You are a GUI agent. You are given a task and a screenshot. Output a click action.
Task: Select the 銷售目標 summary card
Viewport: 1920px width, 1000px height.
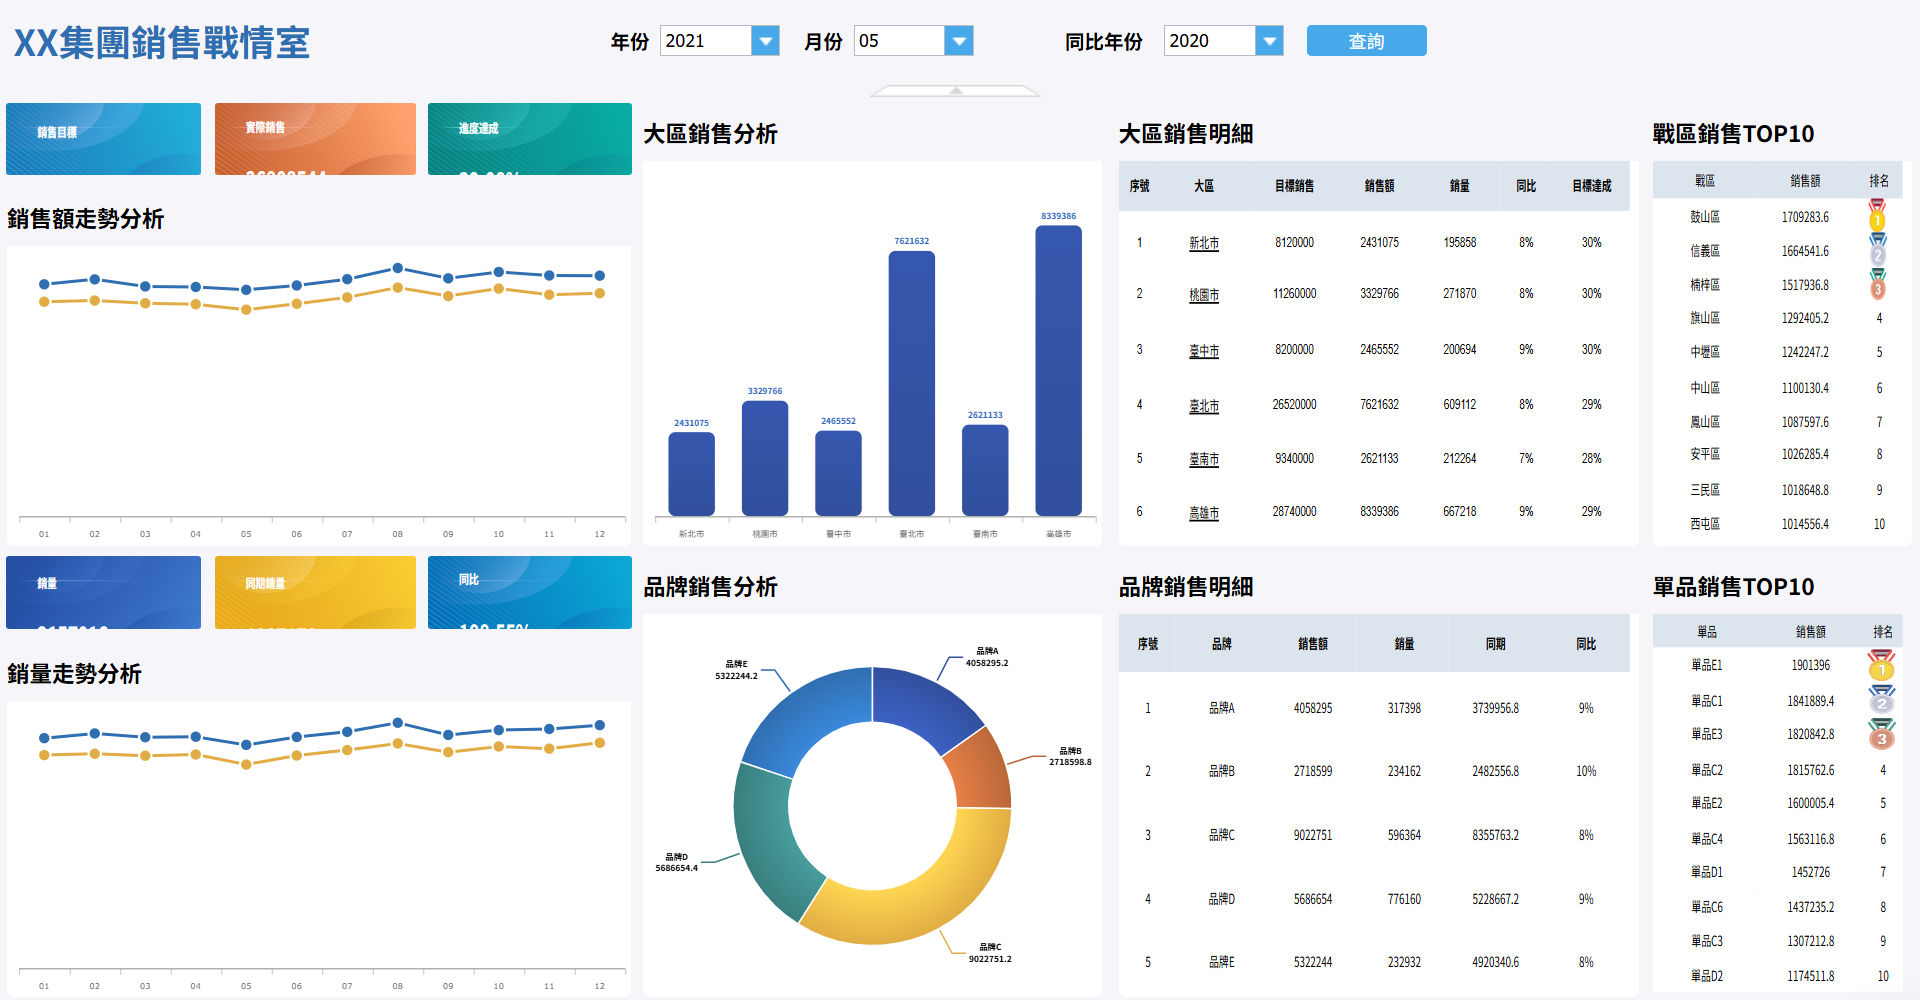point(103,139)
